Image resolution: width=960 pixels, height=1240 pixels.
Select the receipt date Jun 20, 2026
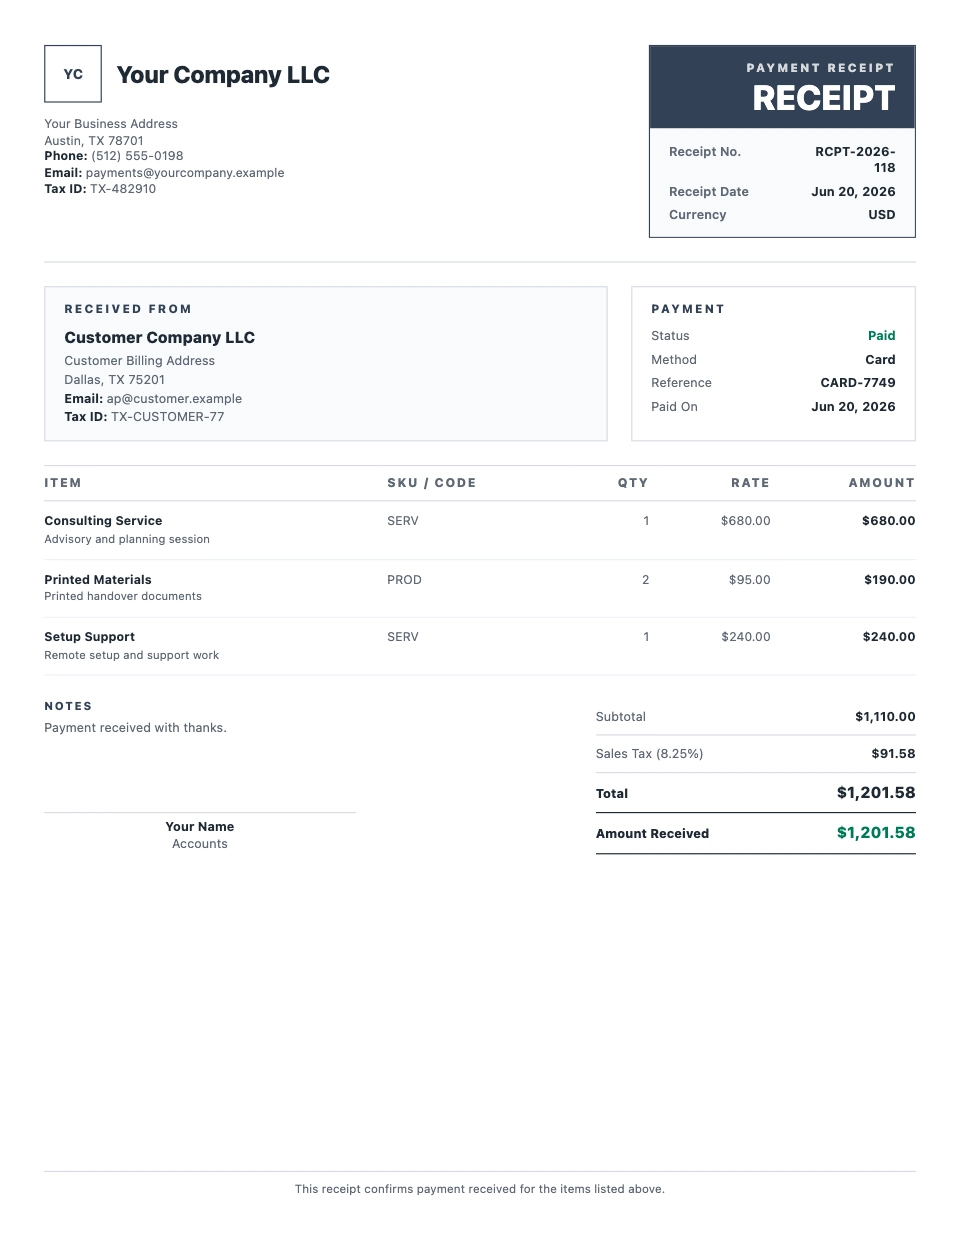[x=853, y=192]
